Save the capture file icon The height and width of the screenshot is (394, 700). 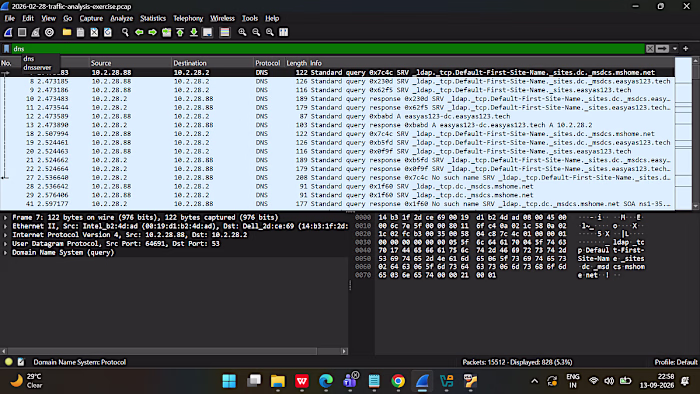(80, 32)
